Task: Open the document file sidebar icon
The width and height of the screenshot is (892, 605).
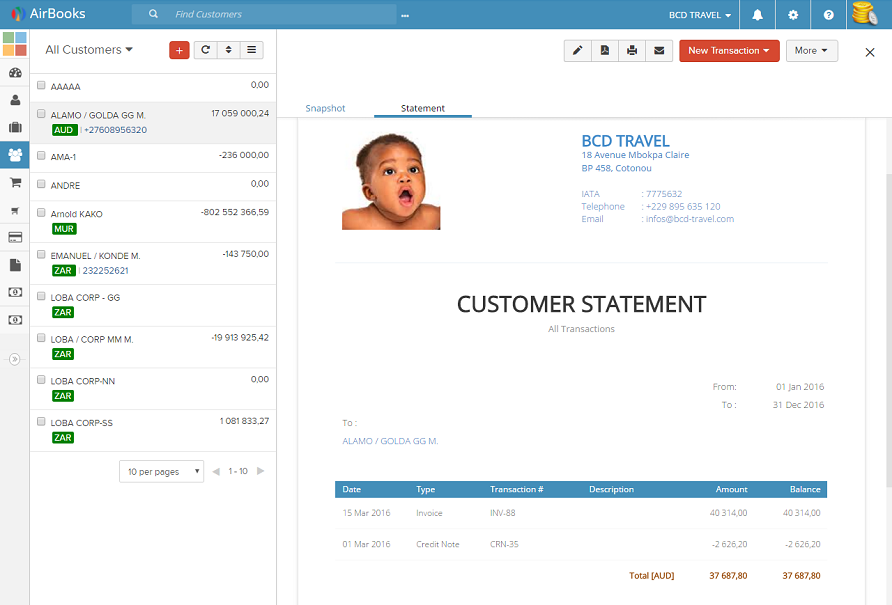Action: (15, 265)
